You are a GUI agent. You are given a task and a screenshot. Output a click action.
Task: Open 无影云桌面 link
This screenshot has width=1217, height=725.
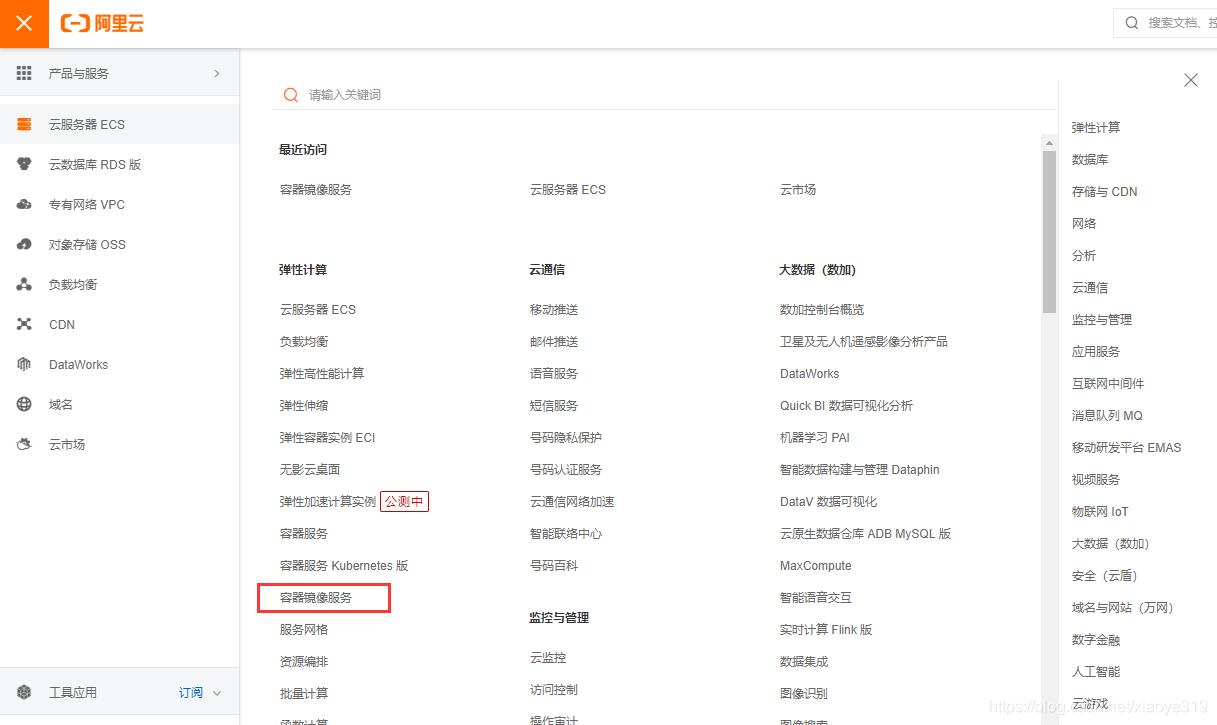click(x=310, y=469)
